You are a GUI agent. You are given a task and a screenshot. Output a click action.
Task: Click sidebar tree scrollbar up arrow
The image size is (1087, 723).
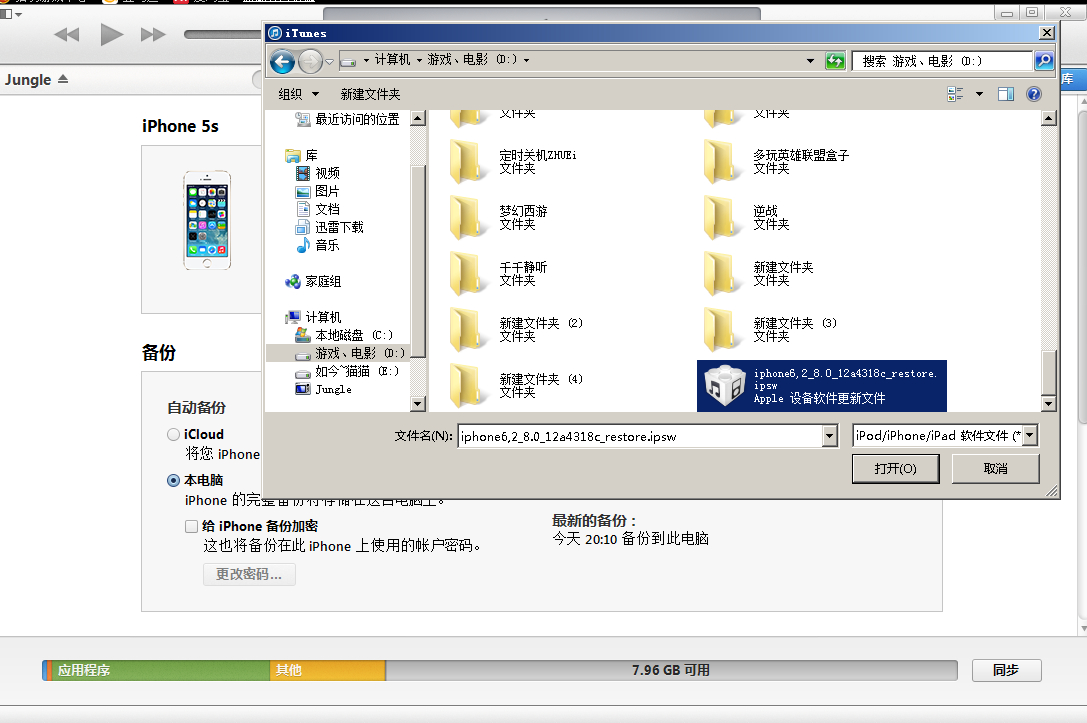[x=417, y=119]
